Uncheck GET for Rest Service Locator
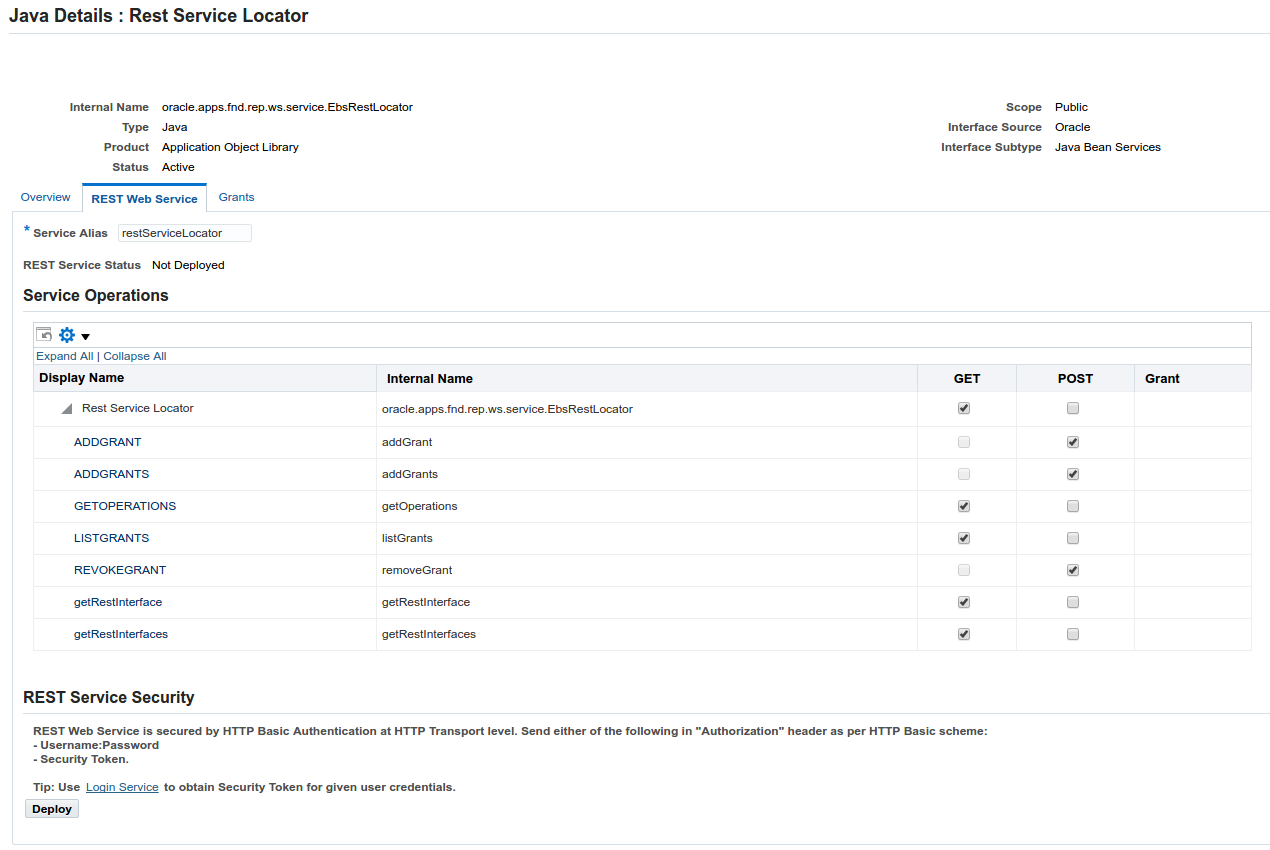 pyautogui.click(x=963, y=408)
